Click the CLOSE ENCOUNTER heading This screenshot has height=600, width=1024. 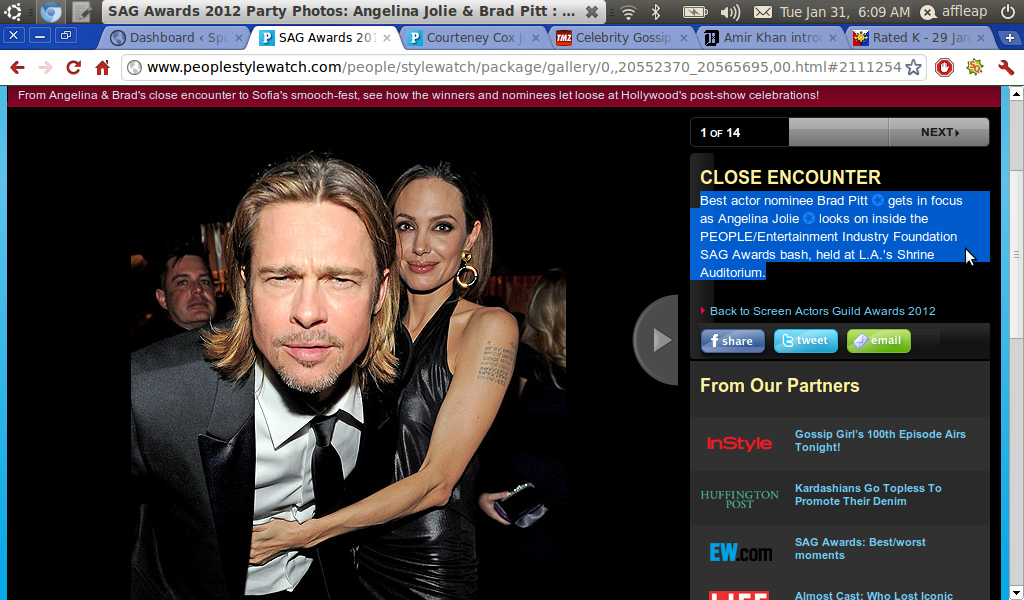pos(790,177)
